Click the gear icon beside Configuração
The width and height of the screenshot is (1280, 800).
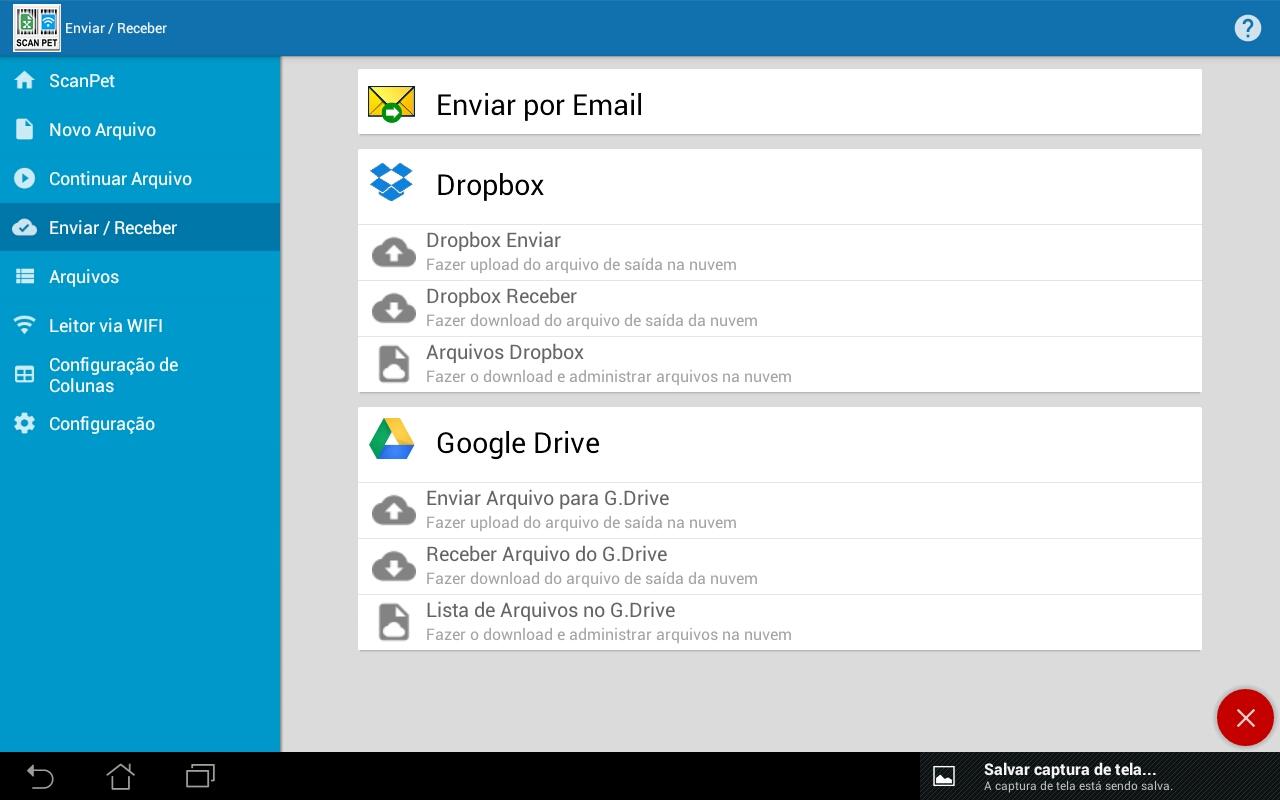pos(25,423)
